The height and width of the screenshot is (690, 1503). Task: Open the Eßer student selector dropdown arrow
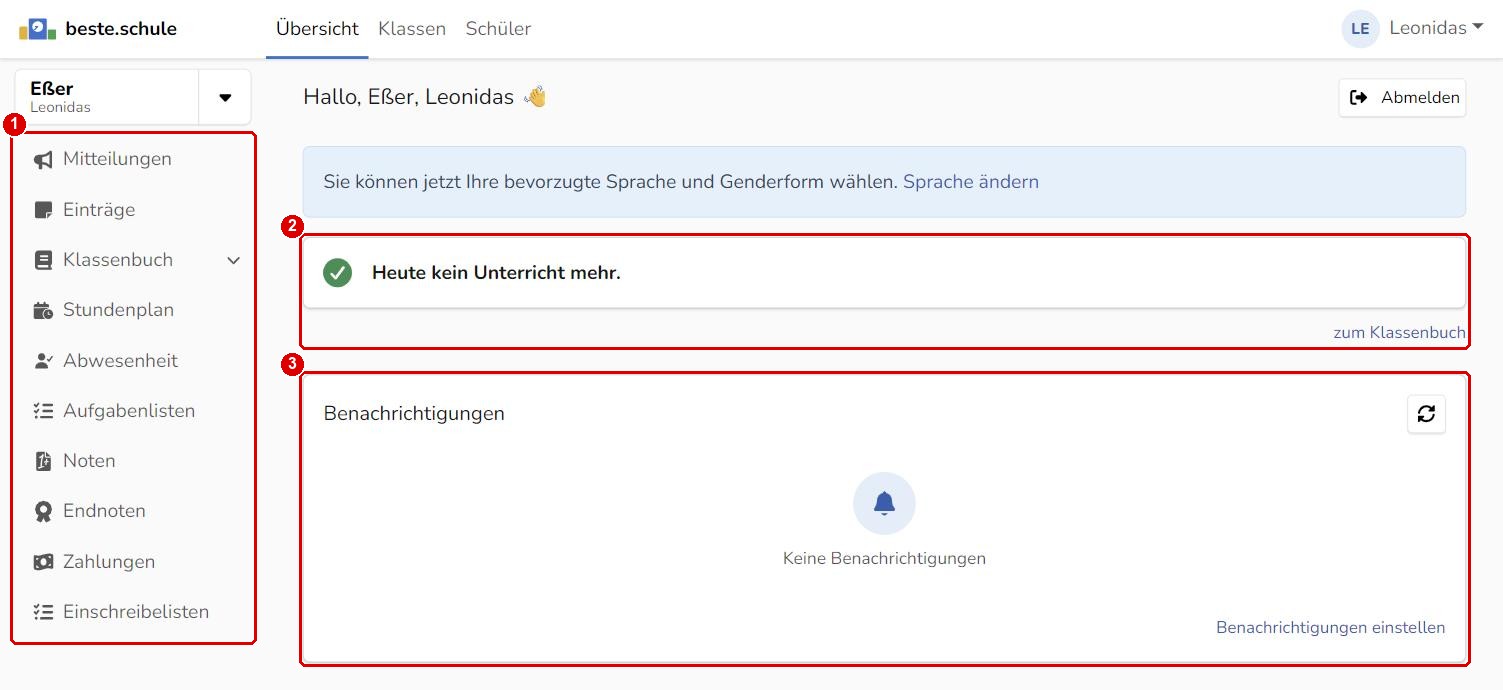225,97
